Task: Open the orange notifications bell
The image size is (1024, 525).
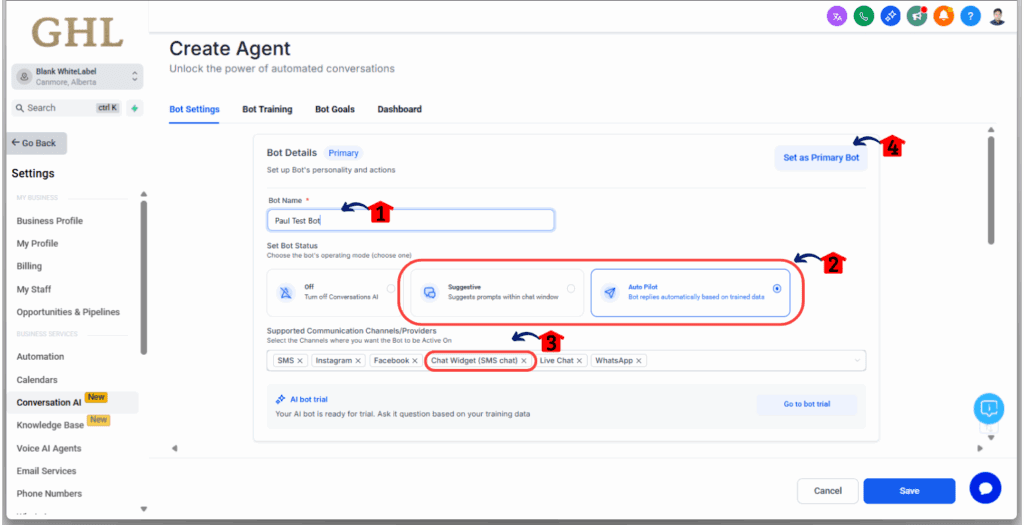Action: [944, 17]
